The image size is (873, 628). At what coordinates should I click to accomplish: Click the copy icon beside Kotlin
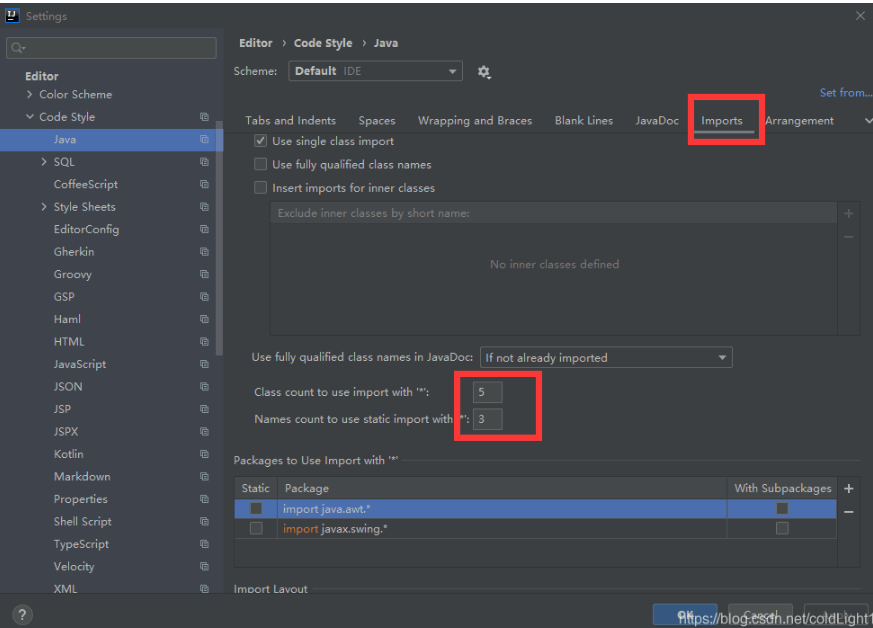204,454
